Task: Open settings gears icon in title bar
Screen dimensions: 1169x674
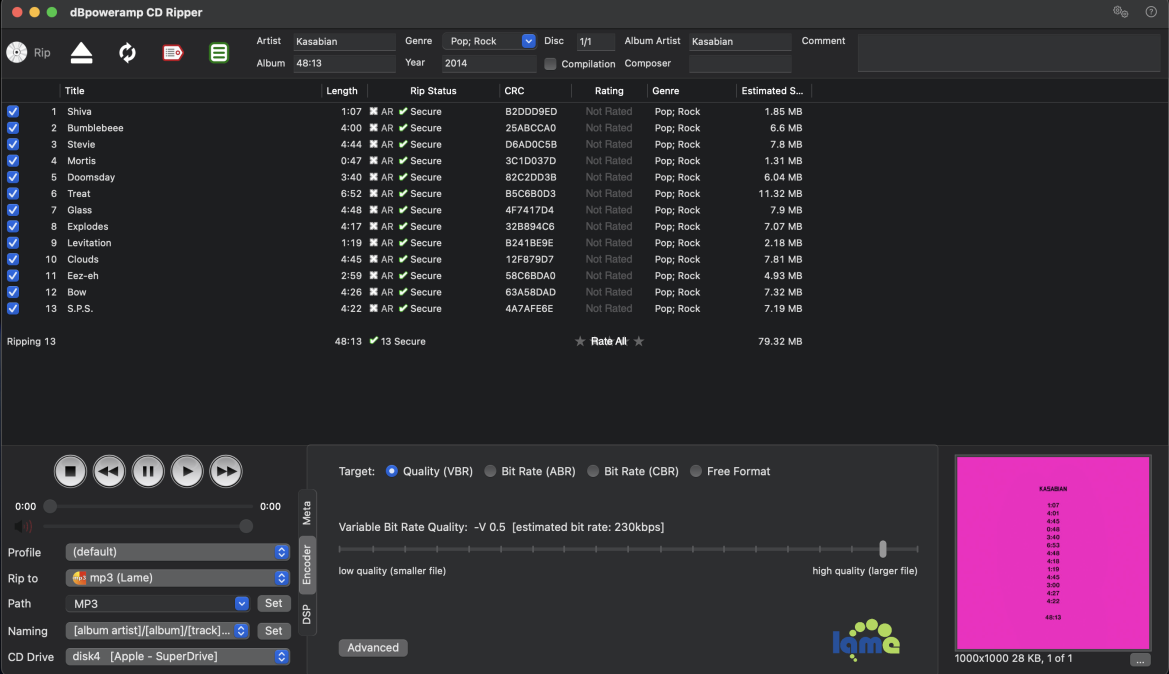Action: [1120, 12]
